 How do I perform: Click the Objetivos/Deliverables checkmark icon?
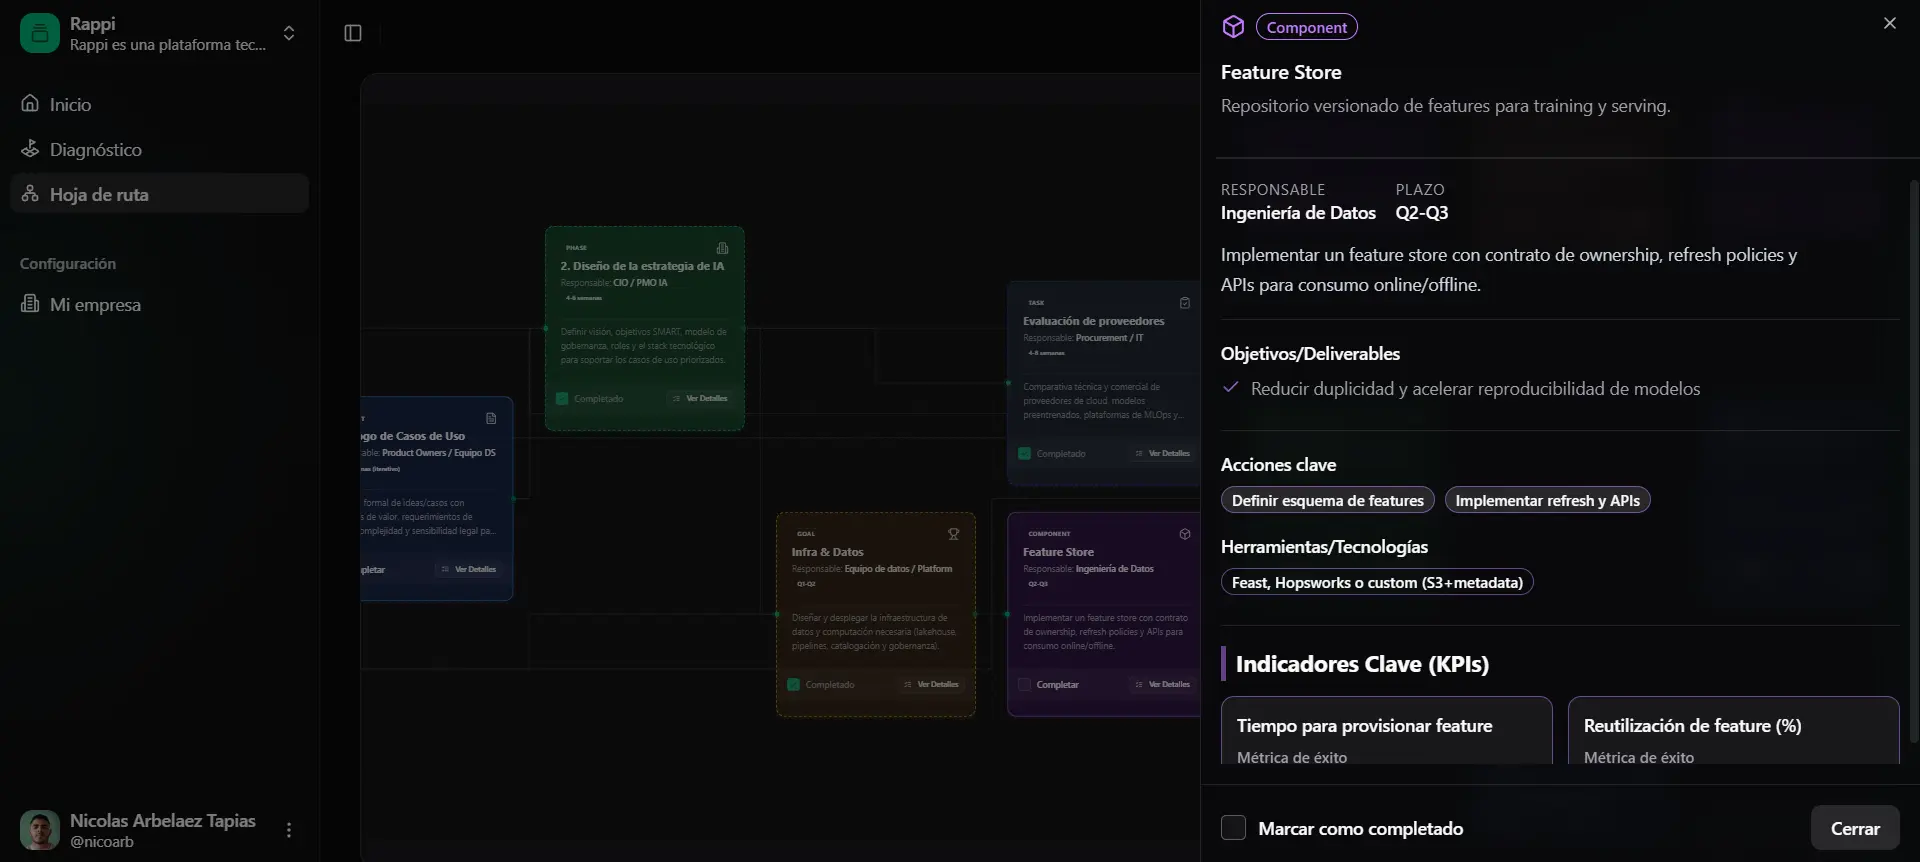pyautogui.click(x=1231, y=388)
